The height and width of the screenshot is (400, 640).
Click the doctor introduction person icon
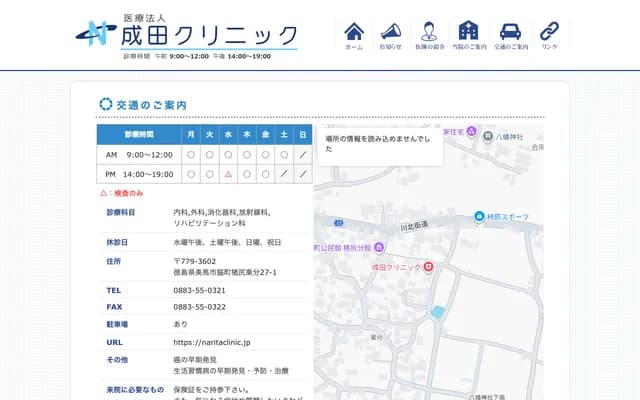429,31
